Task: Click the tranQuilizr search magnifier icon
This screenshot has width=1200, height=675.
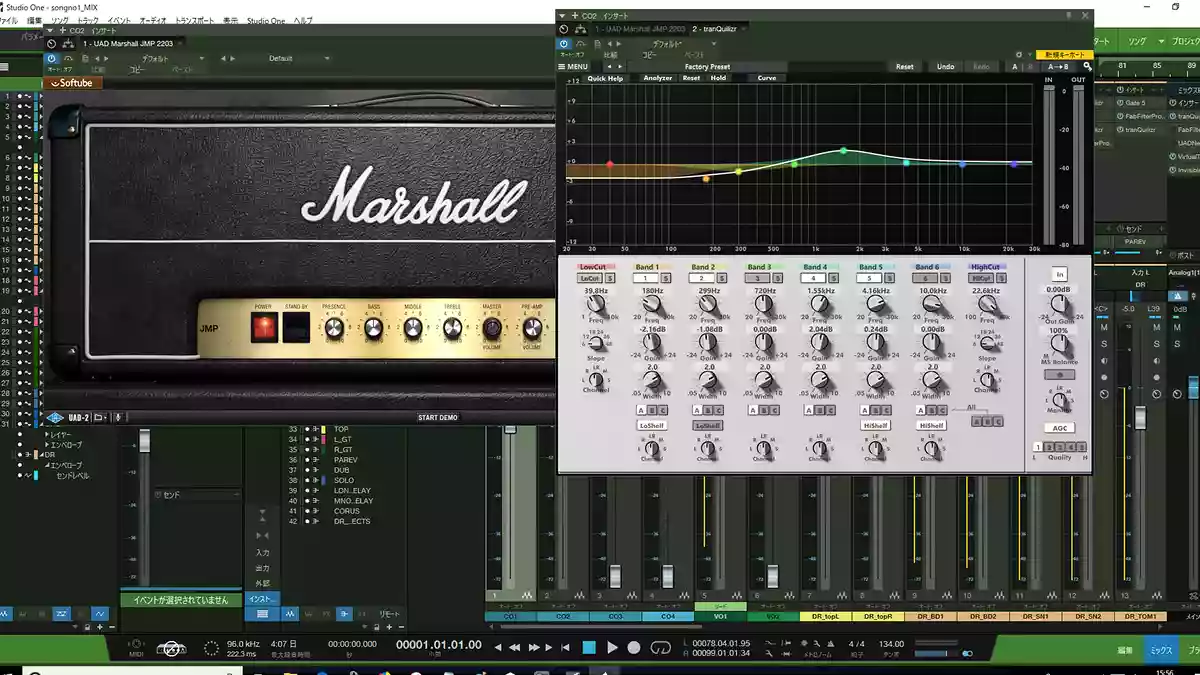Action: (1087, 67)
